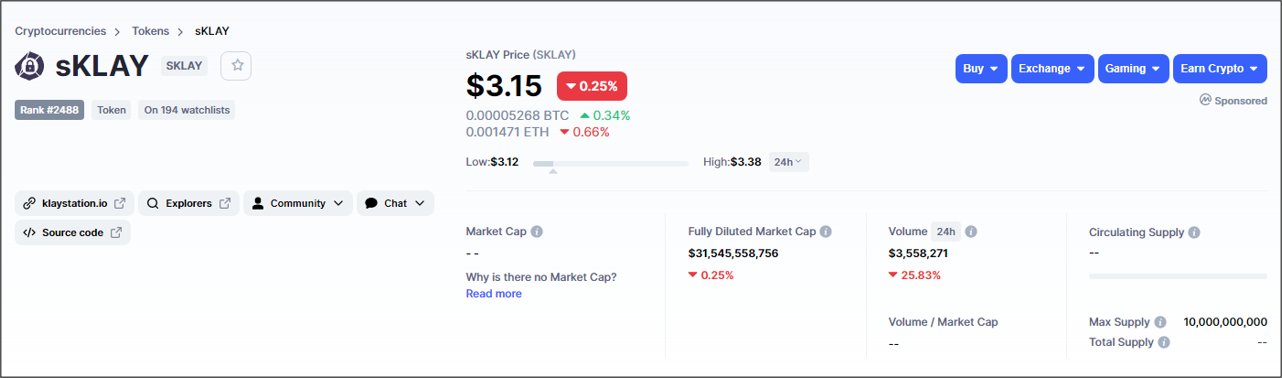
Task: Visit klaystation.io website link
Action: coord(75,203)
